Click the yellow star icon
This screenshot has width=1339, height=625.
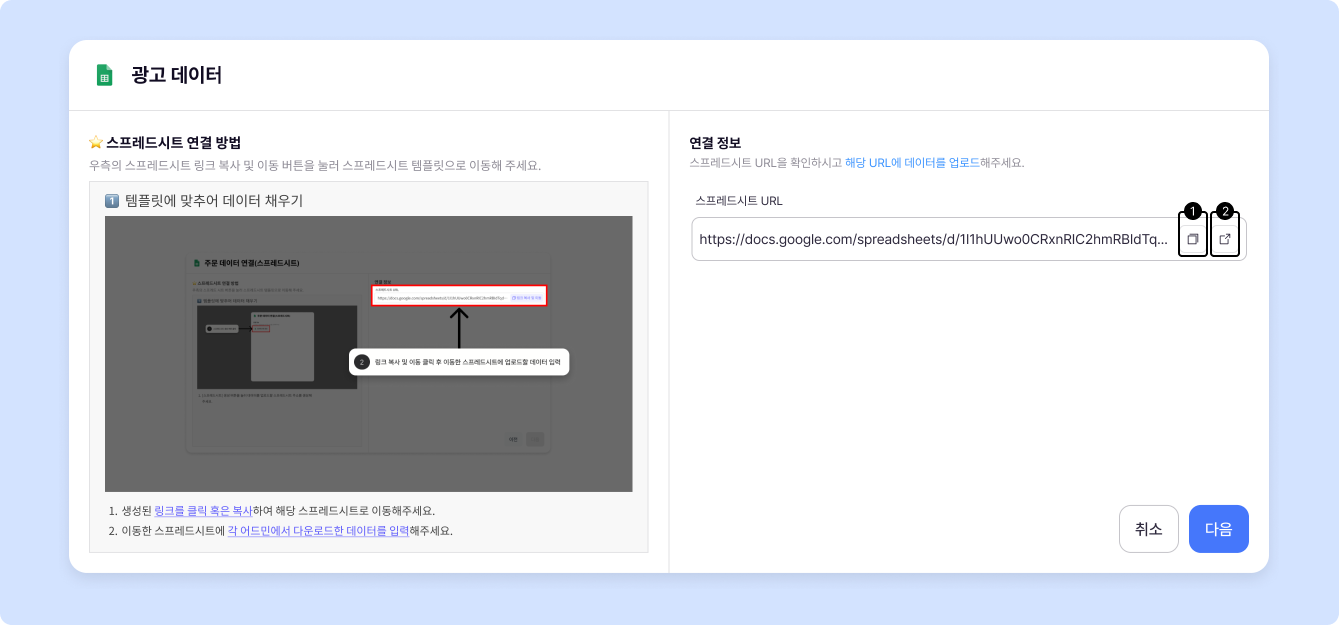(96, 142)
